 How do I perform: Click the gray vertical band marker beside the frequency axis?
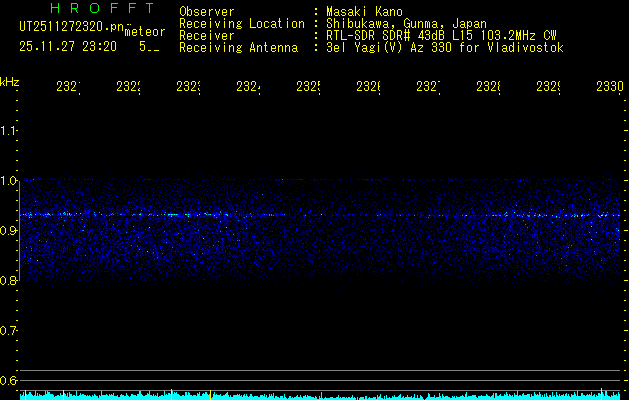coord(19,231)
